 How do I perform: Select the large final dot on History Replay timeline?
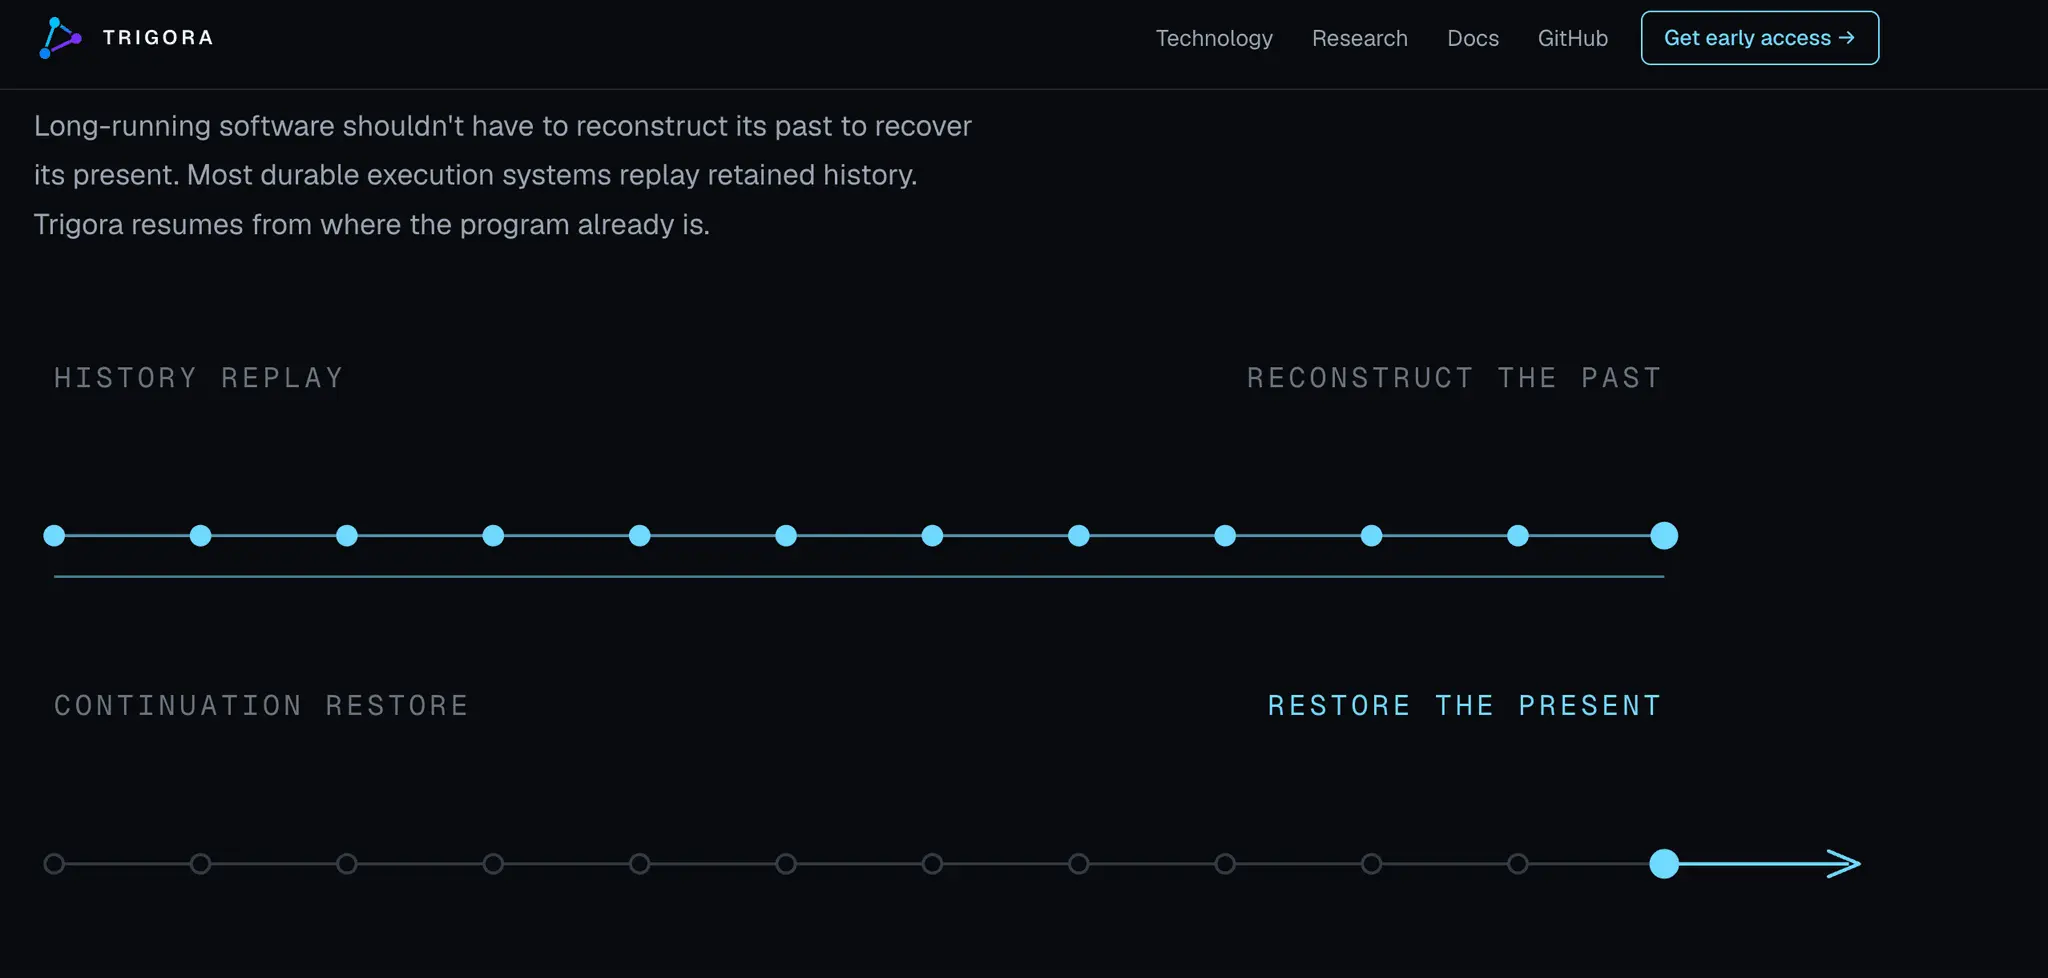[x=1664, y=536]
